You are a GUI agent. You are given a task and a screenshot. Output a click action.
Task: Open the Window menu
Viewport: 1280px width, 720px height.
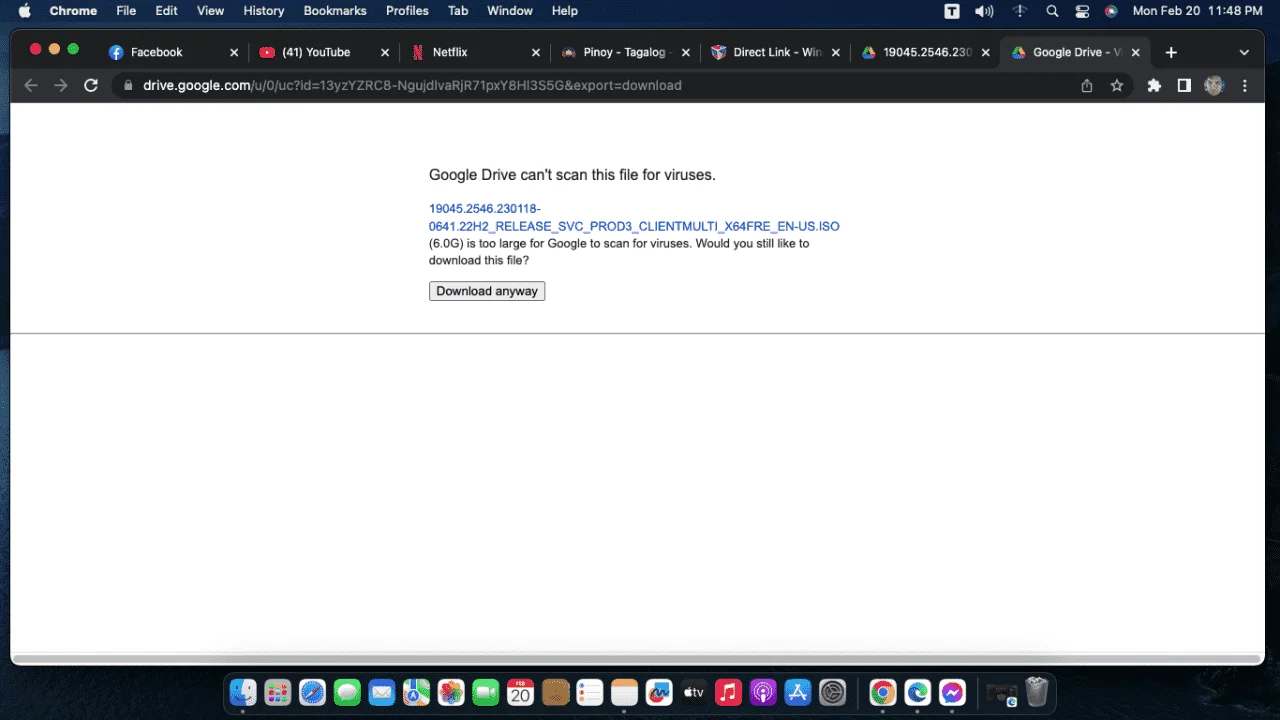(510, 11)
